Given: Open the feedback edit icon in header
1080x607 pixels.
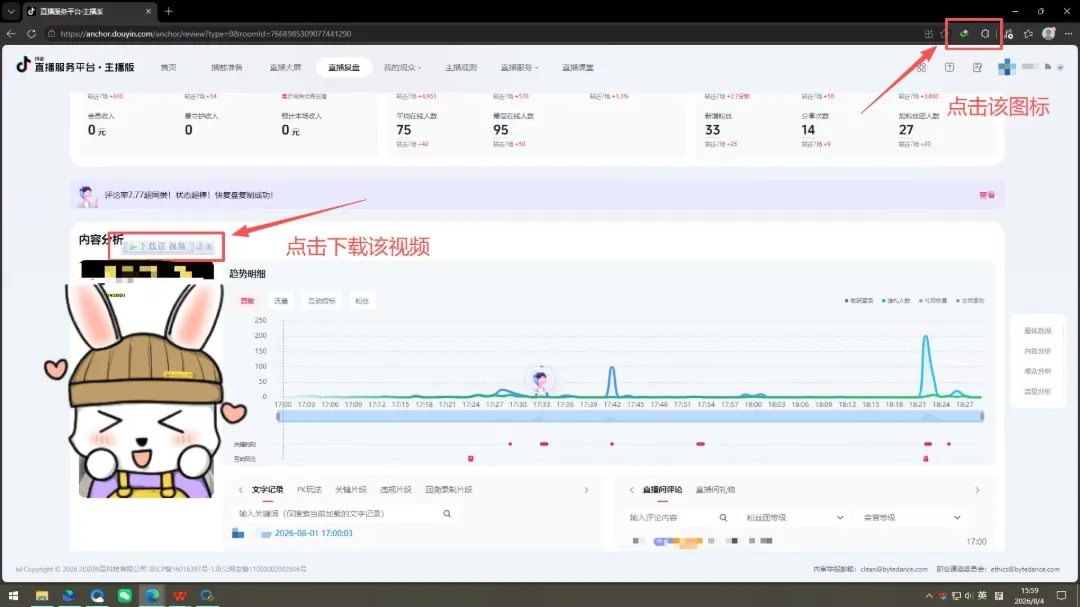Looking at the screenshot, I should tap(977, 68).
